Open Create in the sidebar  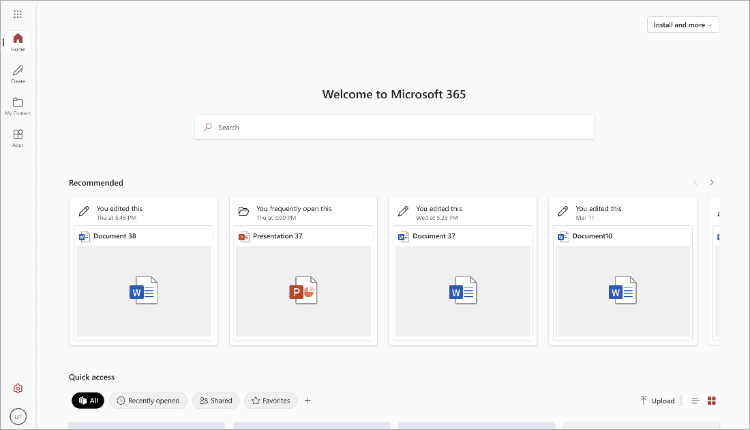coord(18,74)
